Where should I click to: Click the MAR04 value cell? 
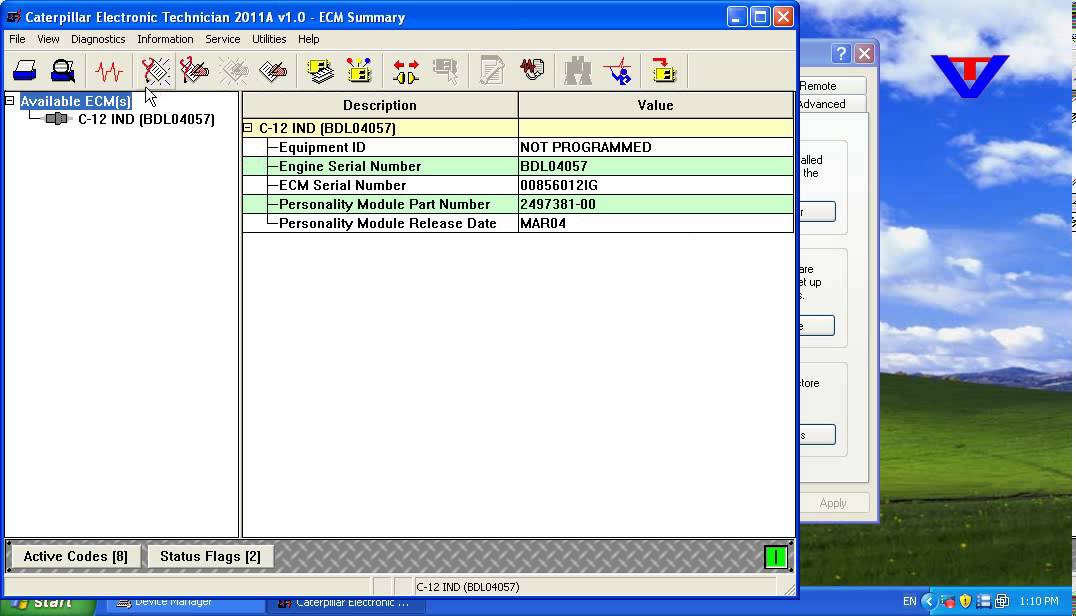655,224
